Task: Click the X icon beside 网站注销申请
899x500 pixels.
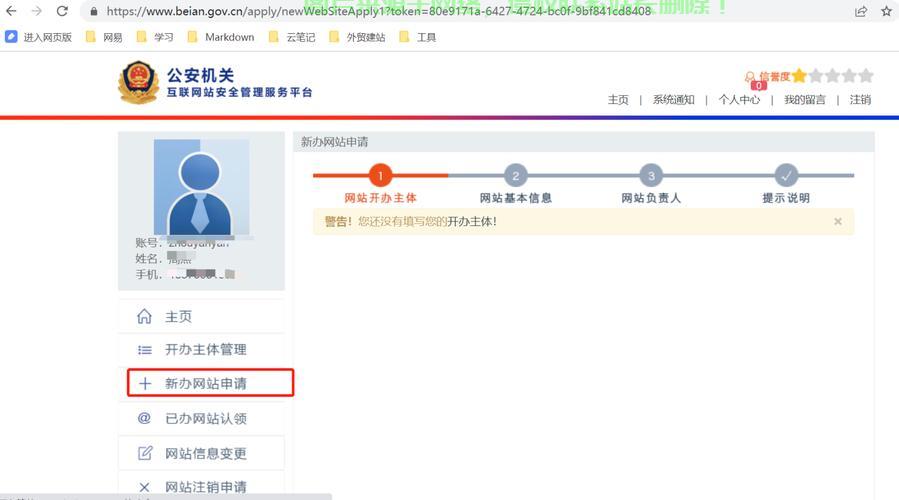Action: 144,487
